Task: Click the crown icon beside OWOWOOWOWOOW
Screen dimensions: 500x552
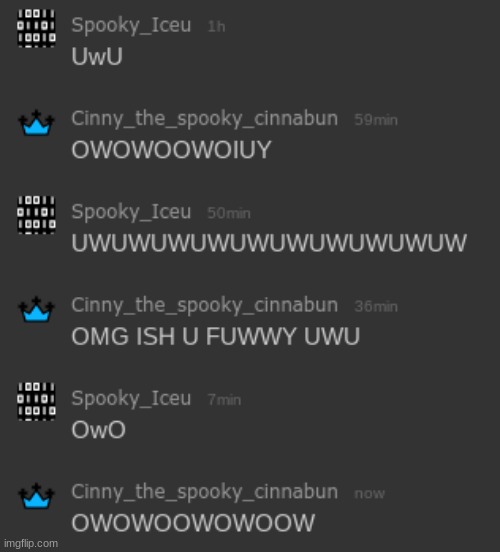Action: pyautogui.click(x=36, y=496)
